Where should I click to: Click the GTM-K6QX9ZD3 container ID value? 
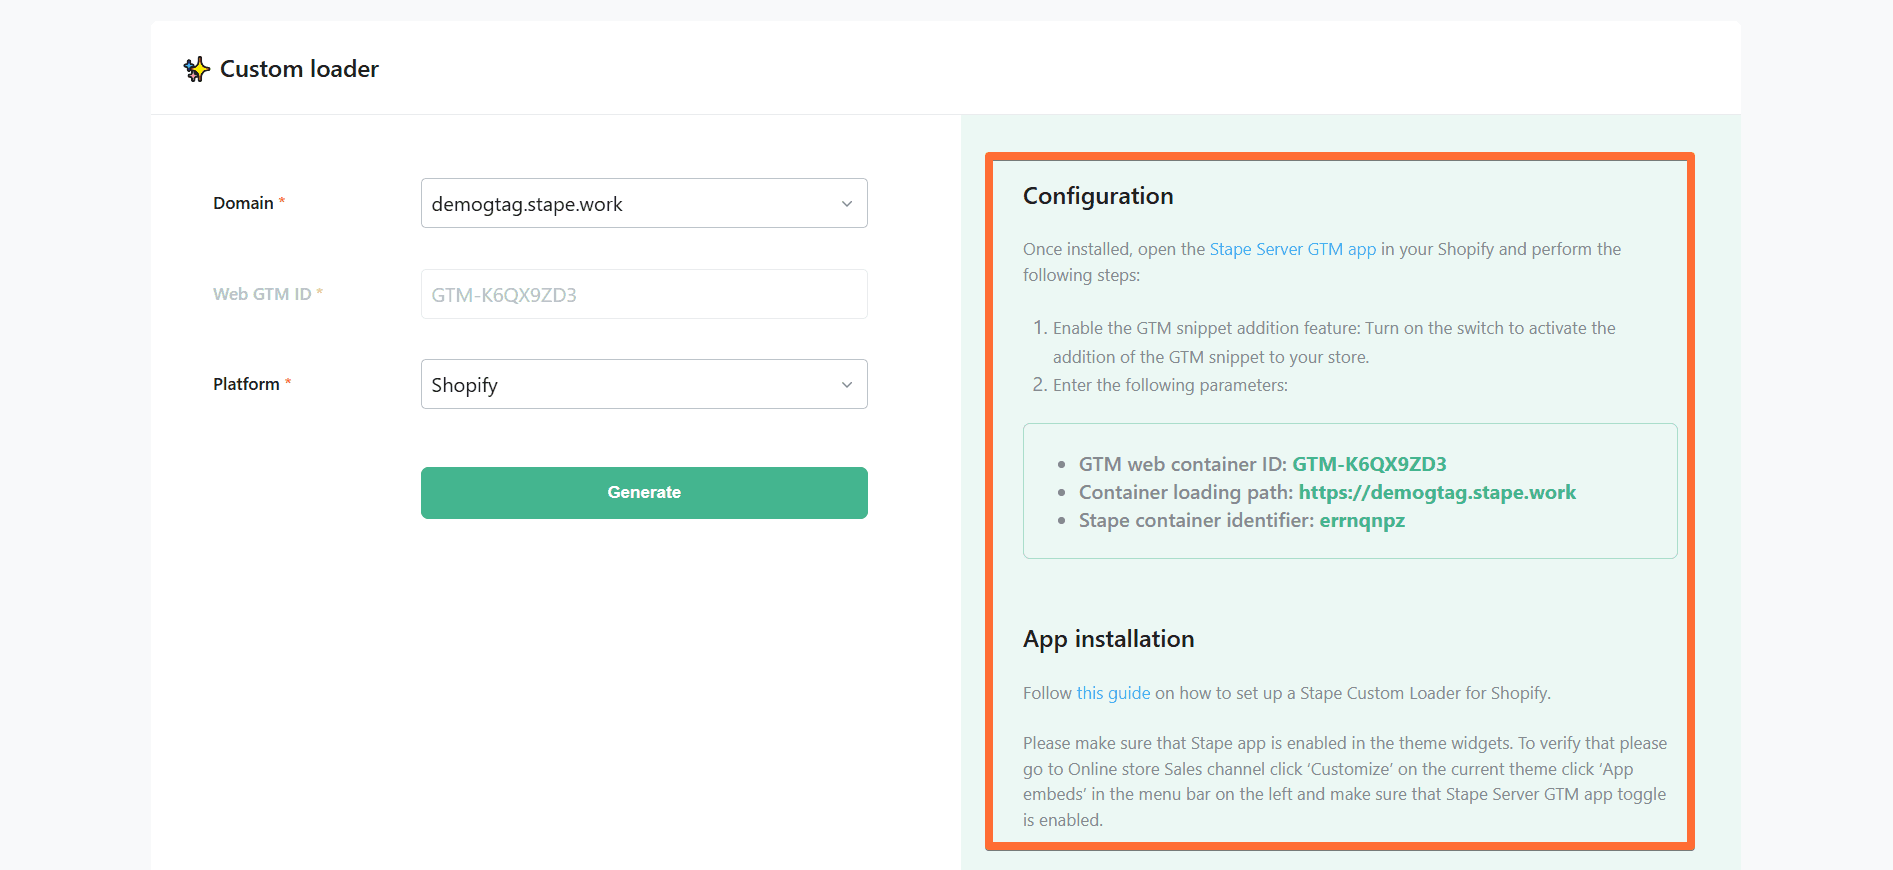click(1369, 464)
